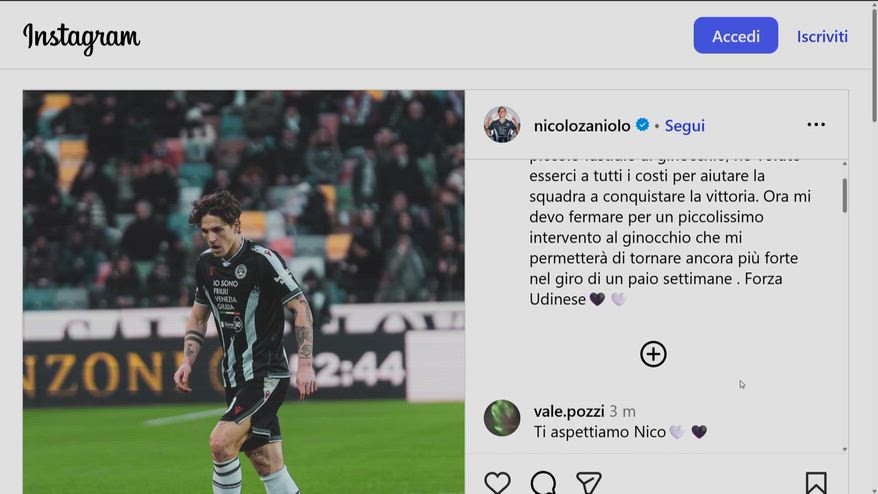Save the post with the bookmark icon
878x494 pixels.
tap(816, 483)
